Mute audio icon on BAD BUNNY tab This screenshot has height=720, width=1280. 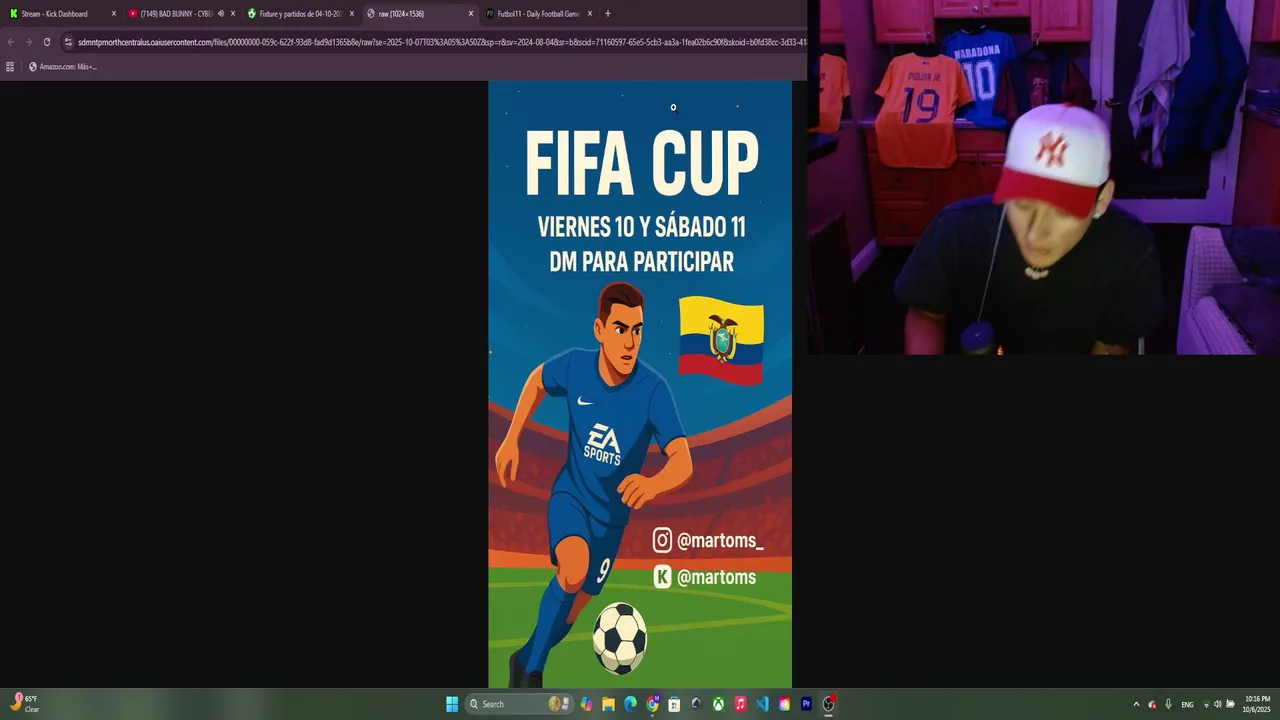220,14
